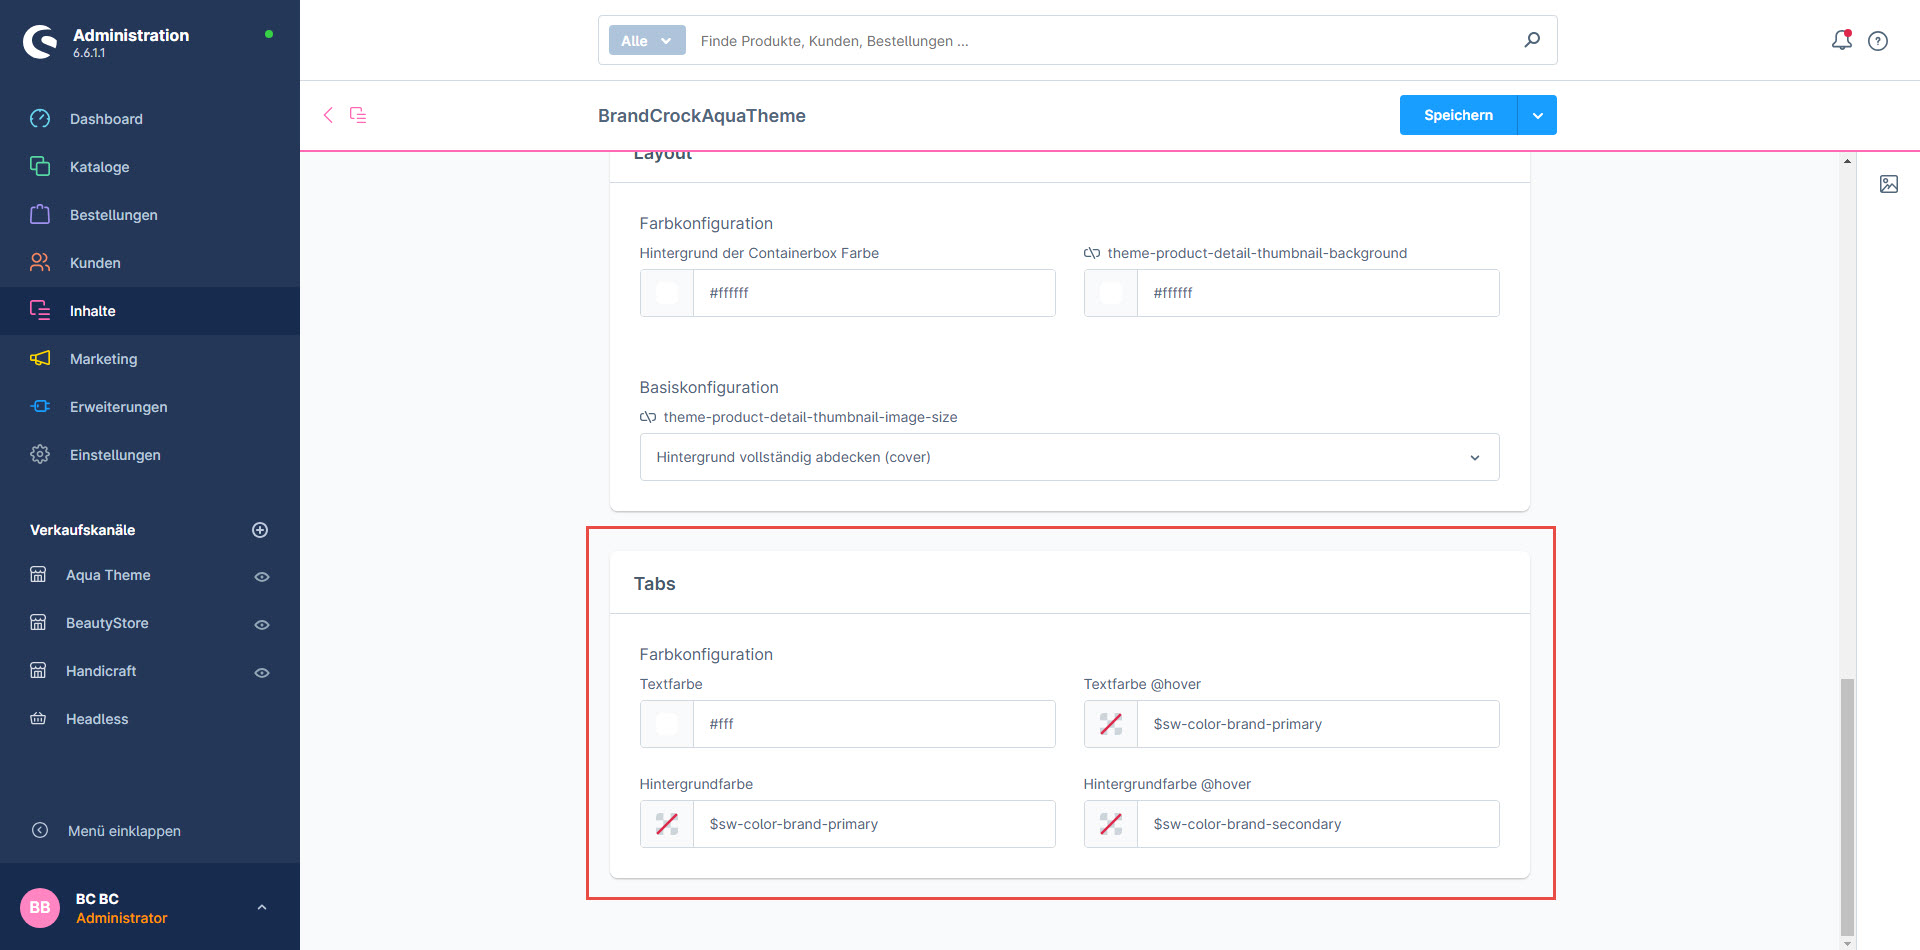
Task: Expand the Speichern split-button arrow
Action: [1537, 116]
